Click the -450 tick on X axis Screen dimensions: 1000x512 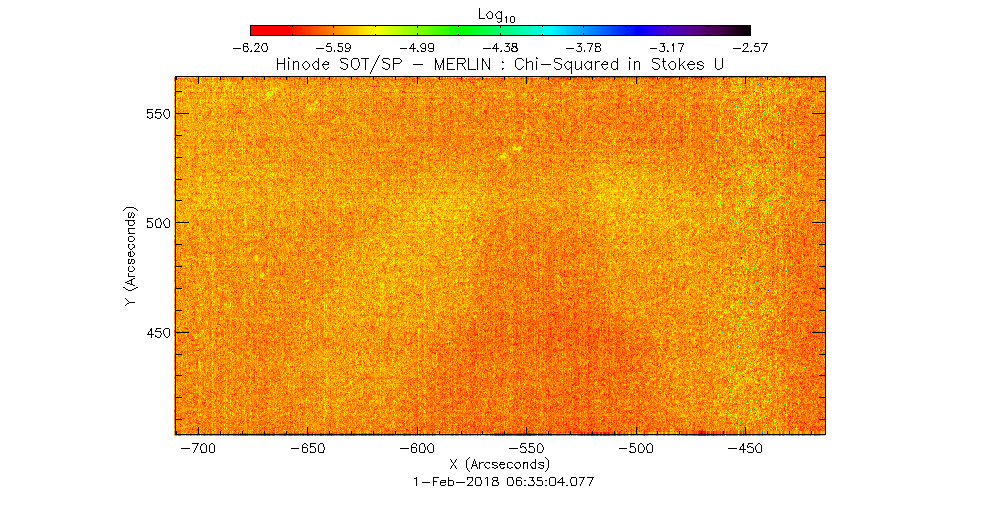click(746, 449)
